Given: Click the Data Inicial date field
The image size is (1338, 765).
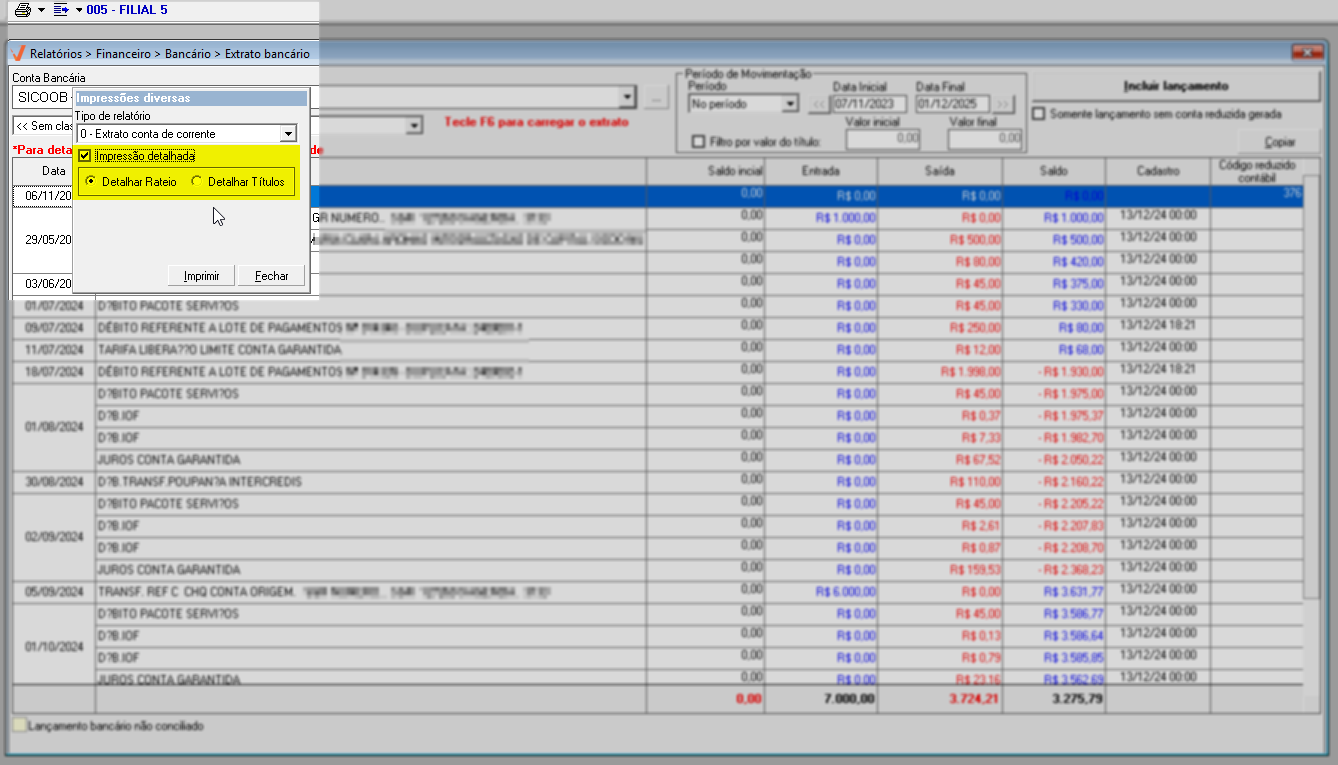Looking at the screenshot, I should pos(868,104).
